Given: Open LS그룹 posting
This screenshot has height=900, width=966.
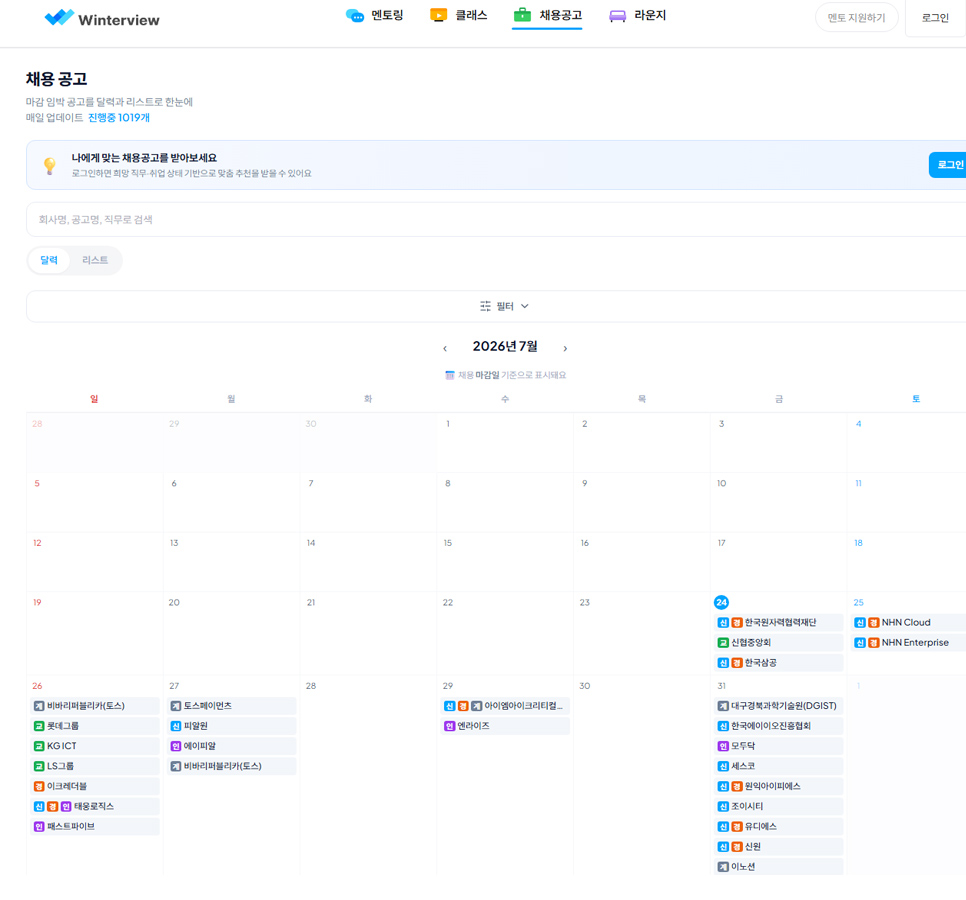Looking at the screenshot, I should click(95, 766).
